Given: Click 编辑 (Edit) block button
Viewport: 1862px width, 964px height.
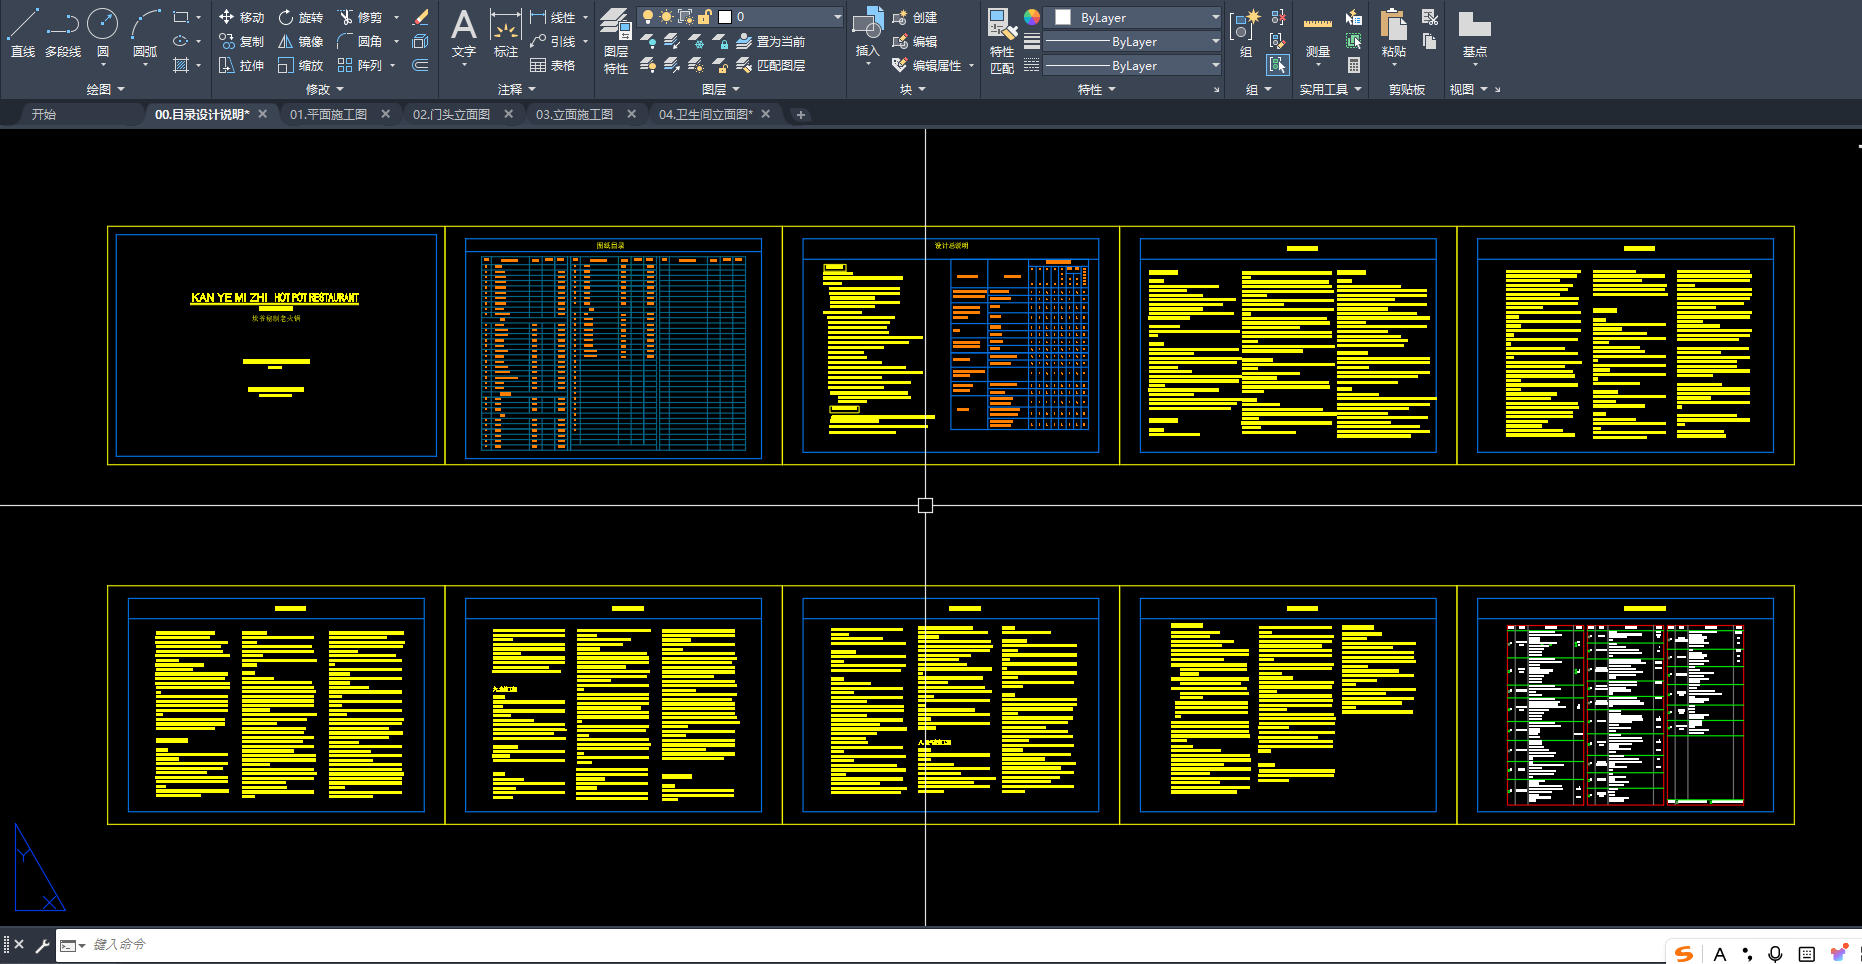Looking at the screenshot, I should coord(914,41).
